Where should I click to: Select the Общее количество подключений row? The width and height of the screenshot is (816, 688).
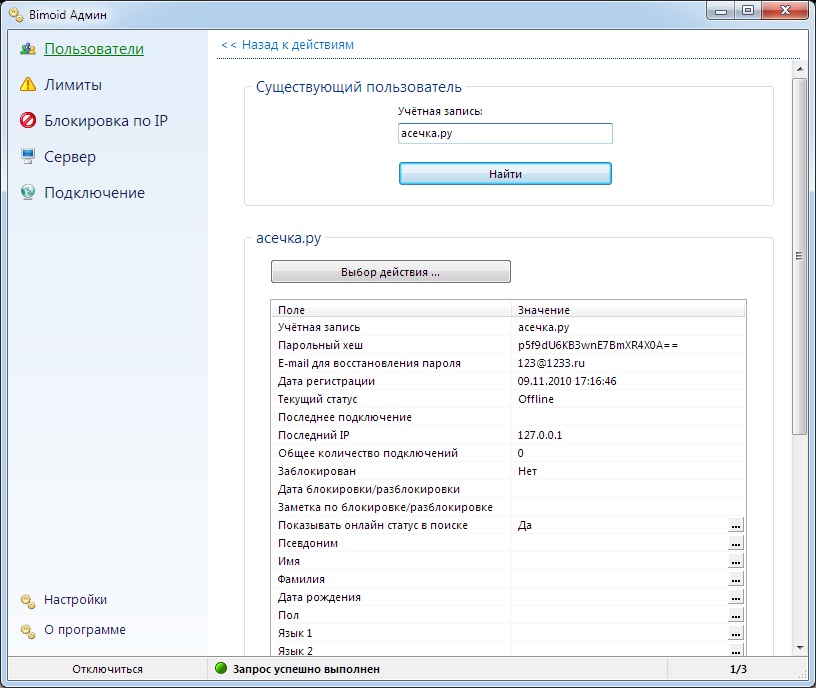[508, 453]
